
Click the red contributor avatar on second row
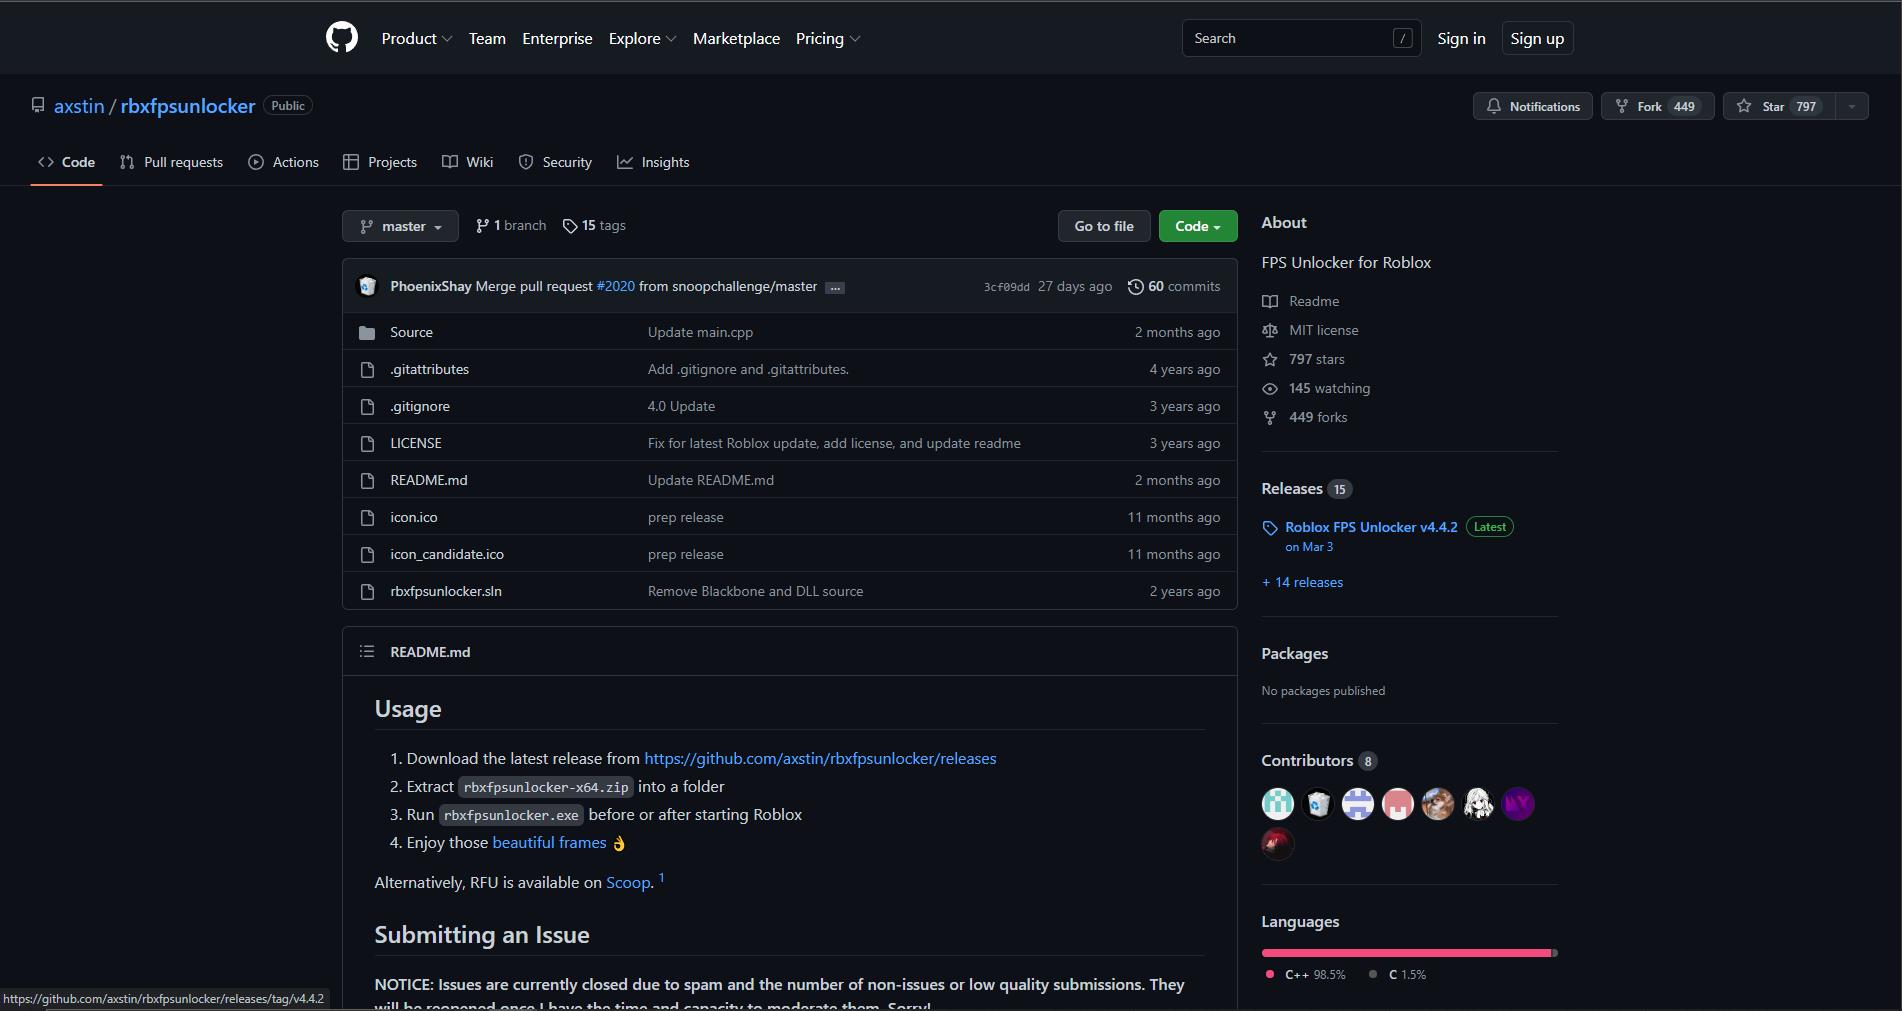coord(1278,844)
